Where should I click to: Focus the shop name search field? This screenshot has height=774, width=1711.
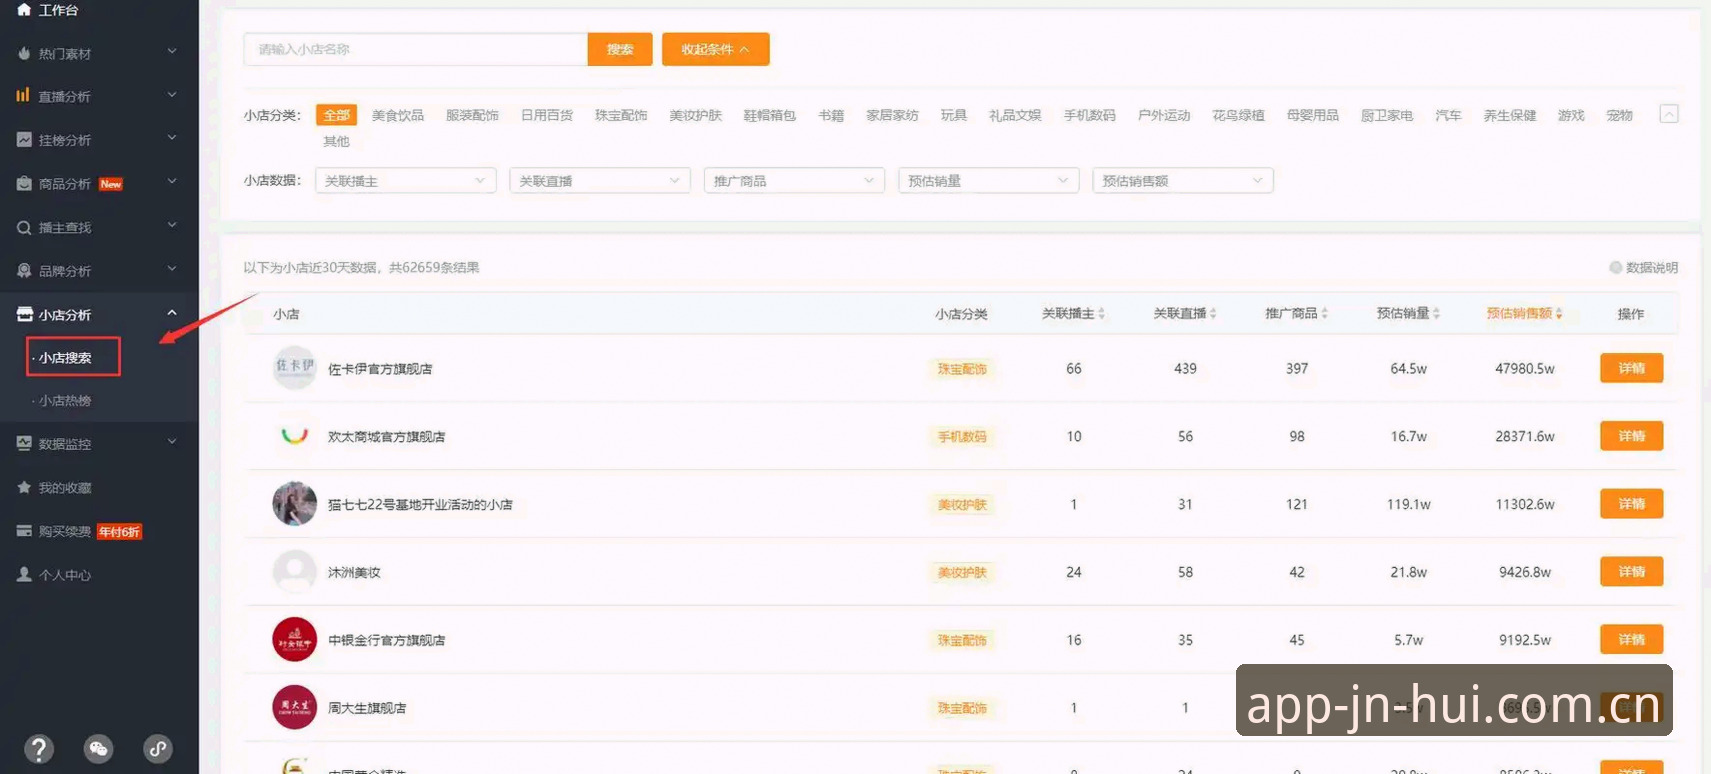[x=415, y=49]
